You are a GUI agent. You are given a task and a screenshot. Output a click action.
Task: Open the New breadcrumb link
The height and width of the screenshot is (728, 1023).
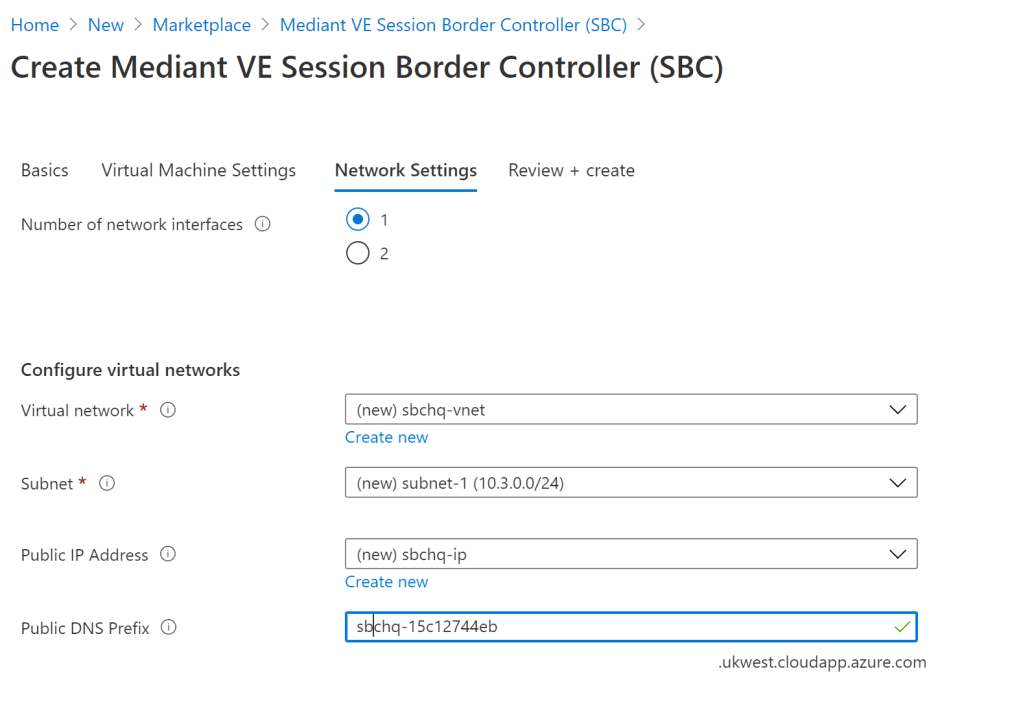[x=106, y=25]
